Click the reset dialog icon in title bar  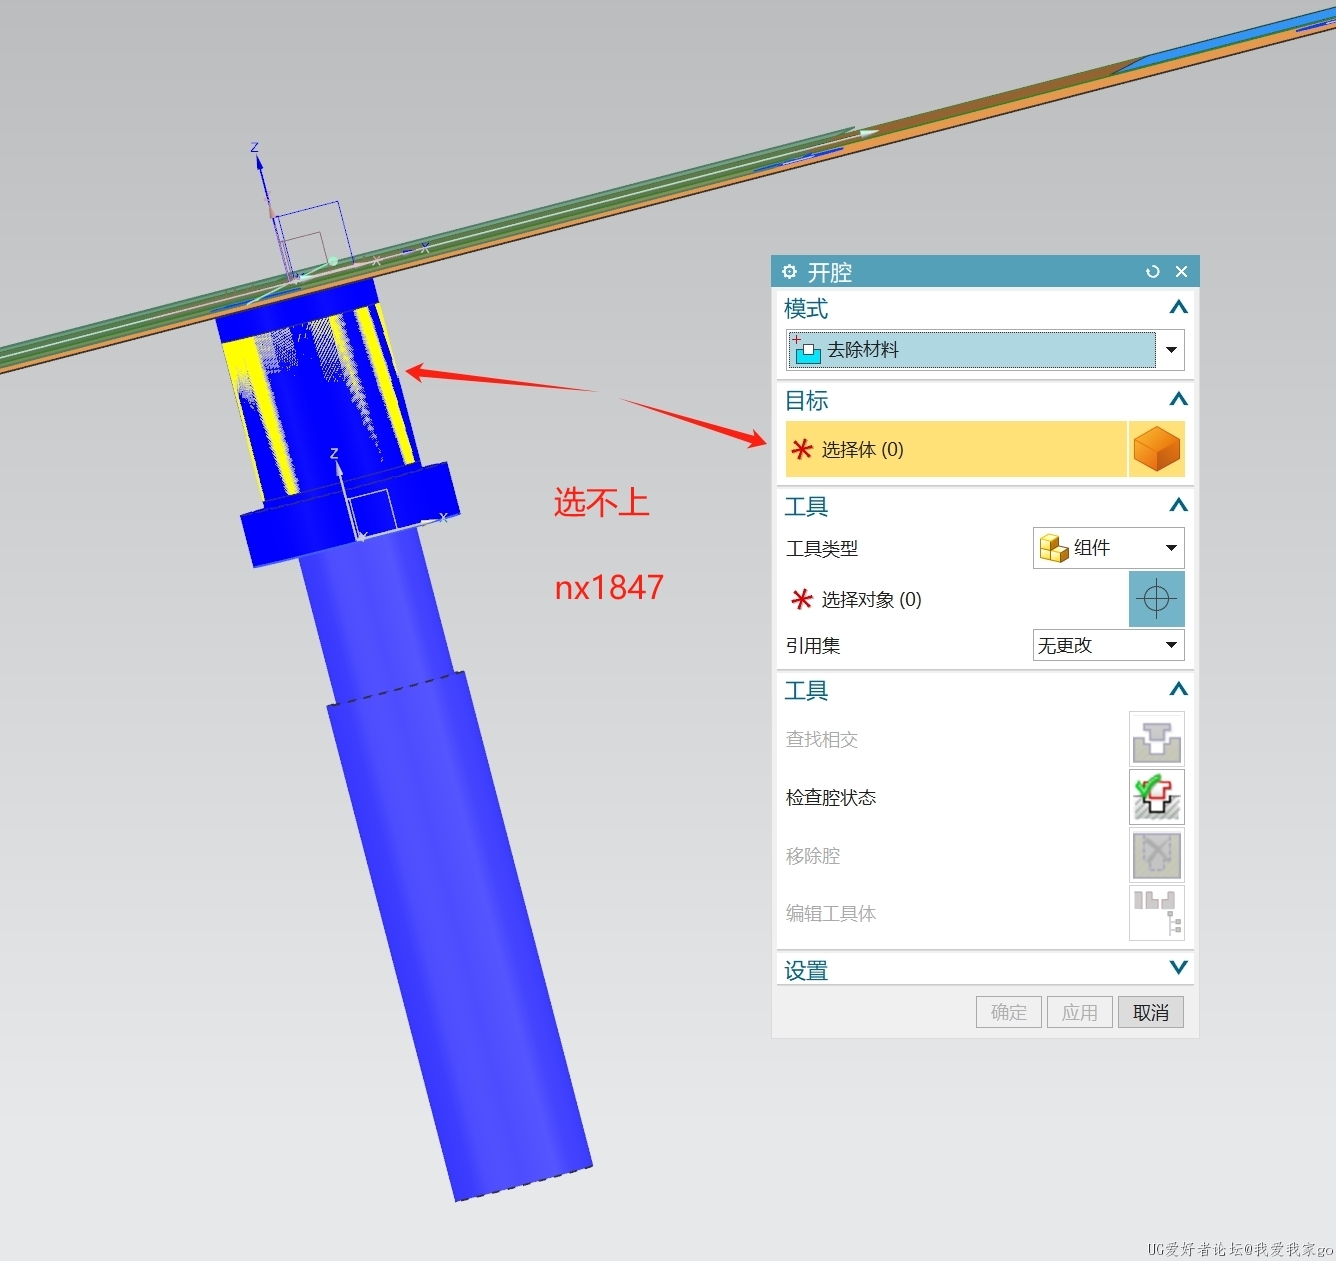point(1153,272)
